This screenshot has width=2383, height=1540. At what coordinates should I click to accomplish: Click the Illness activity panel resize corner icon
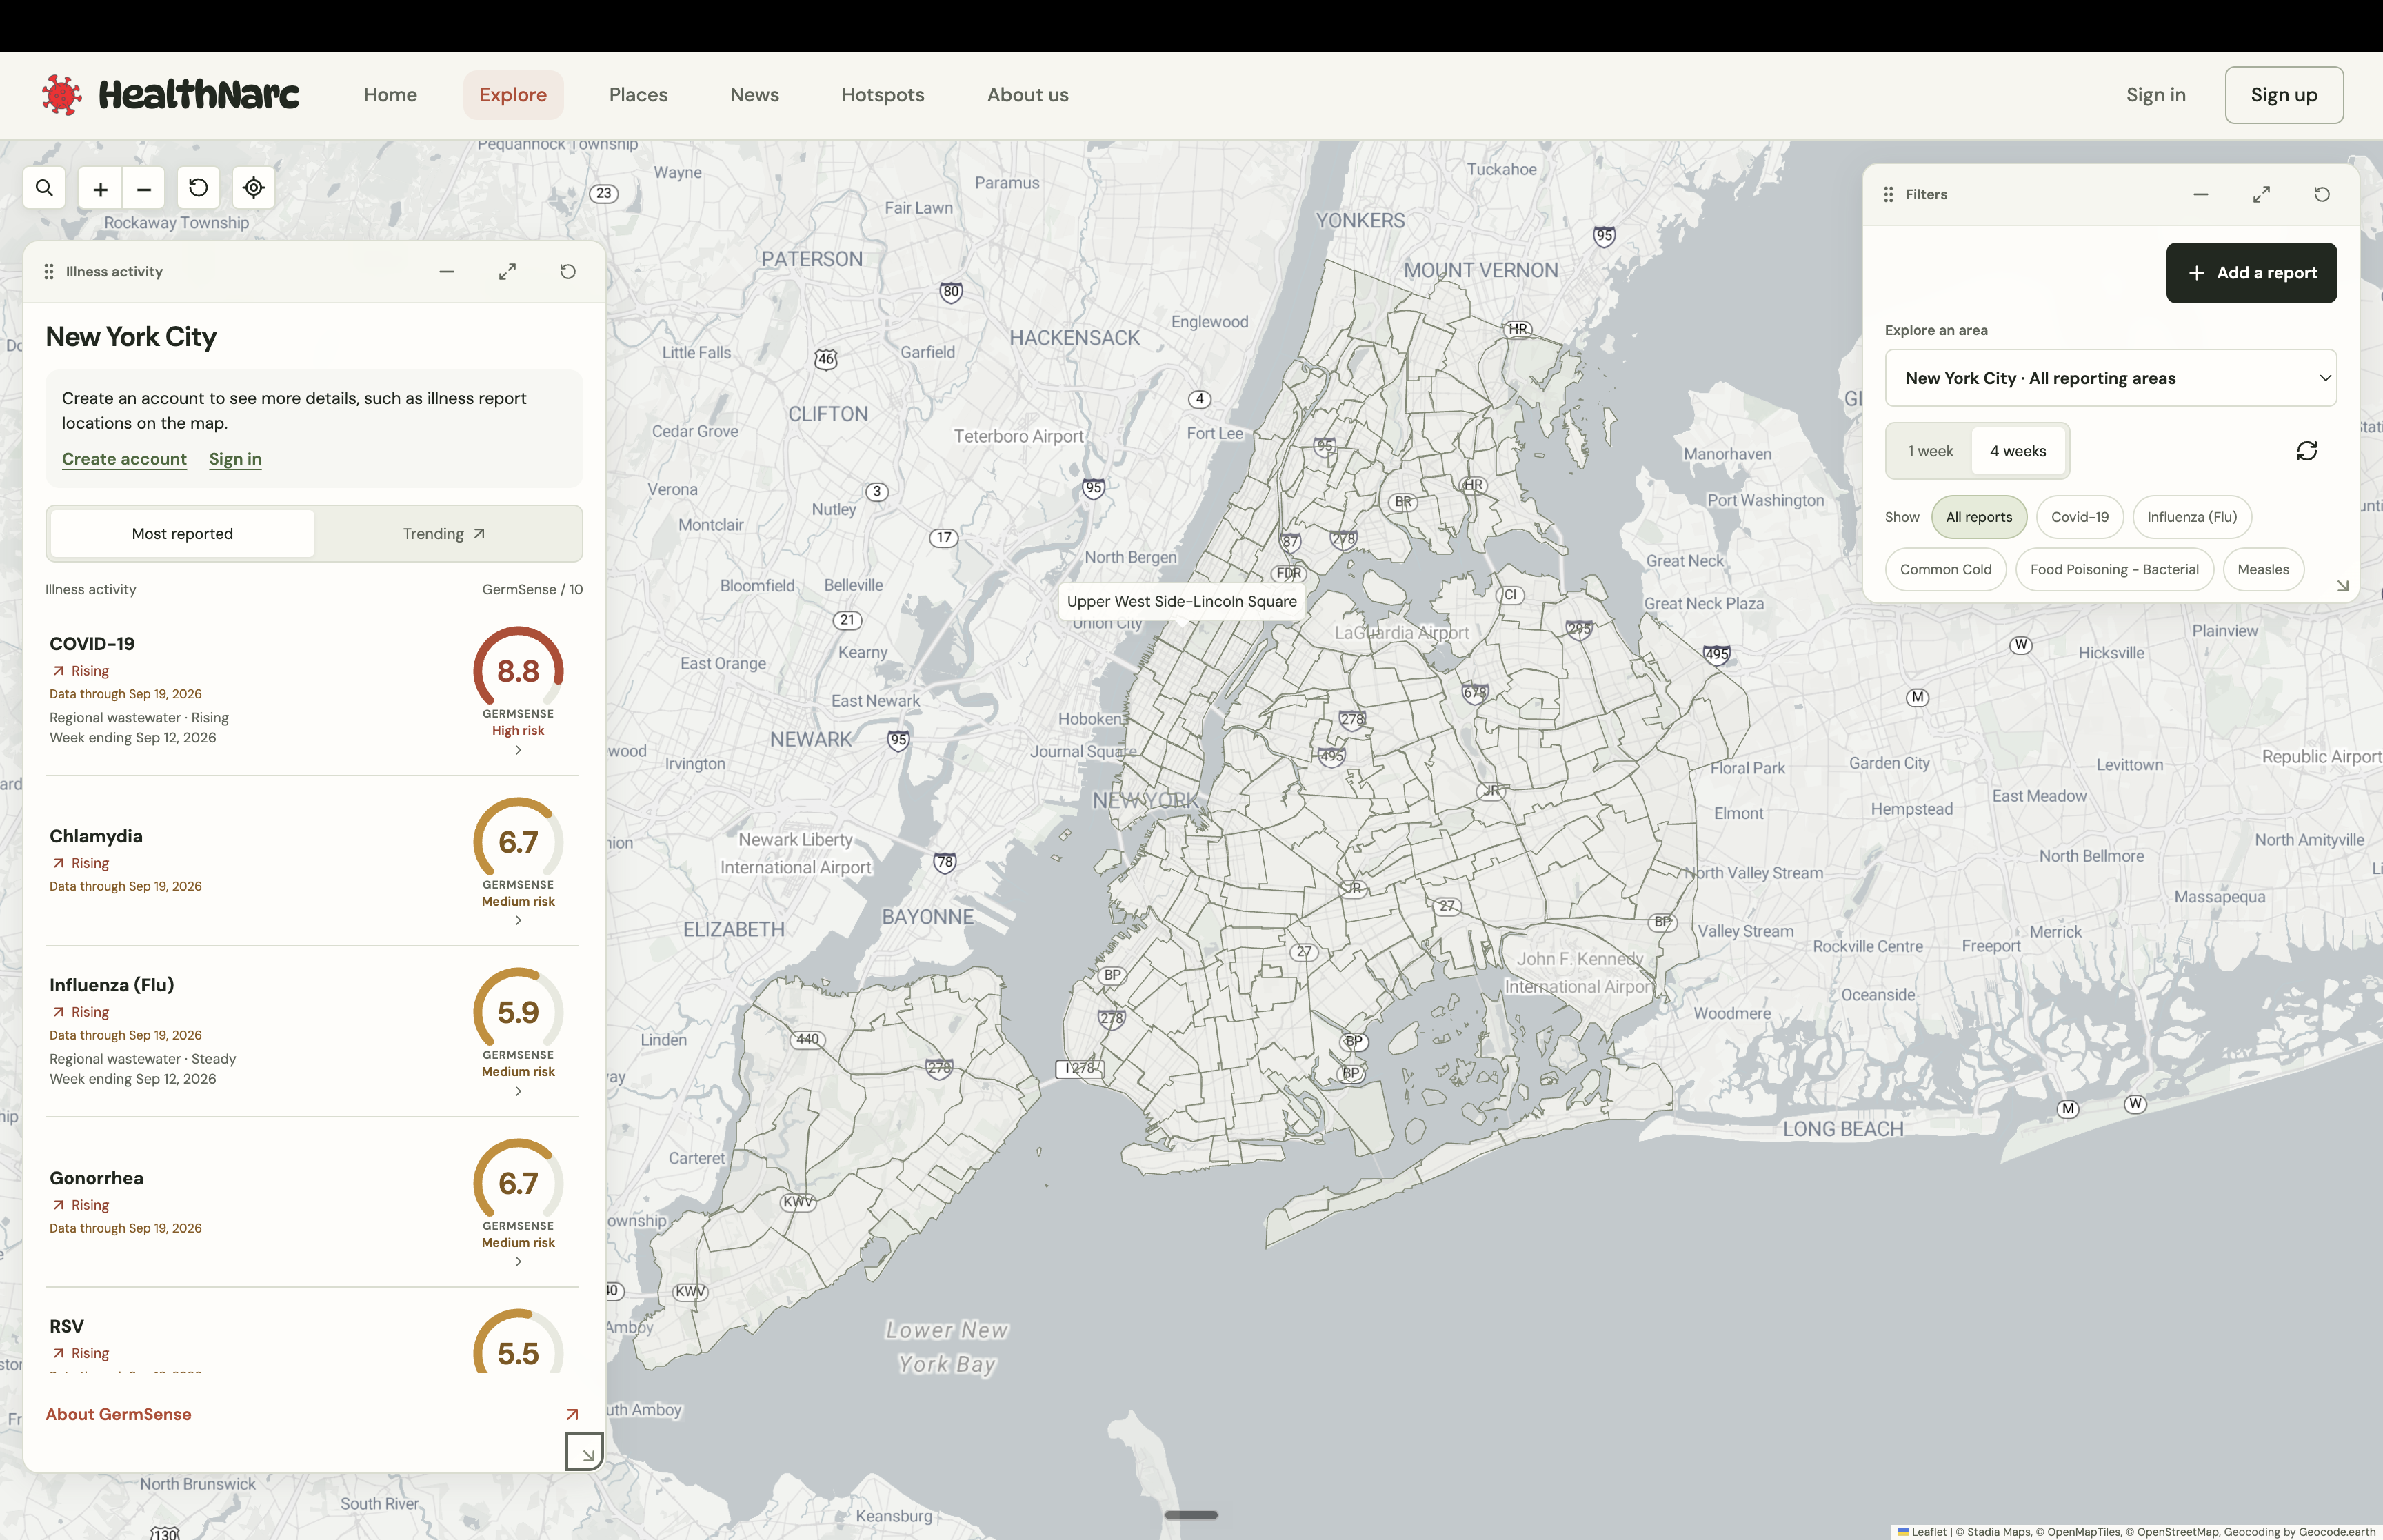point(585,1452)
